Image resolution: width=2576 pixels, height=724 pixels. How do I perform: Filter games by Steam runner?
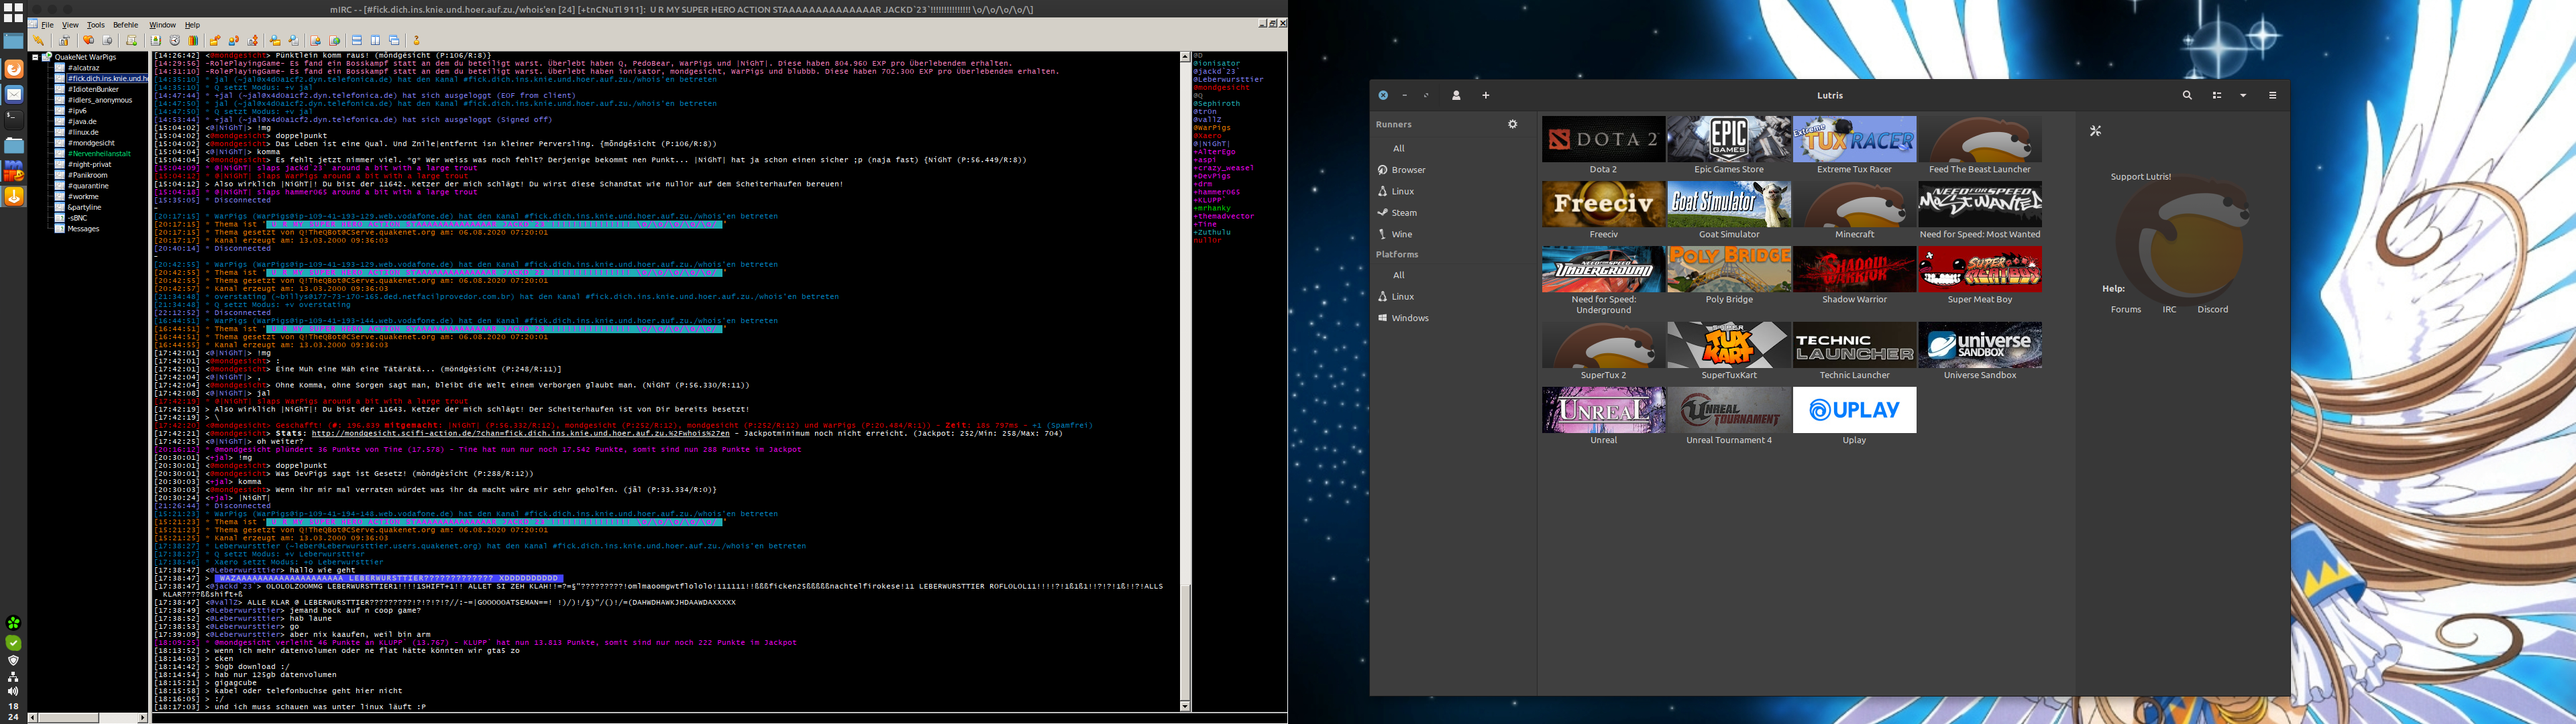(1404, 213)
